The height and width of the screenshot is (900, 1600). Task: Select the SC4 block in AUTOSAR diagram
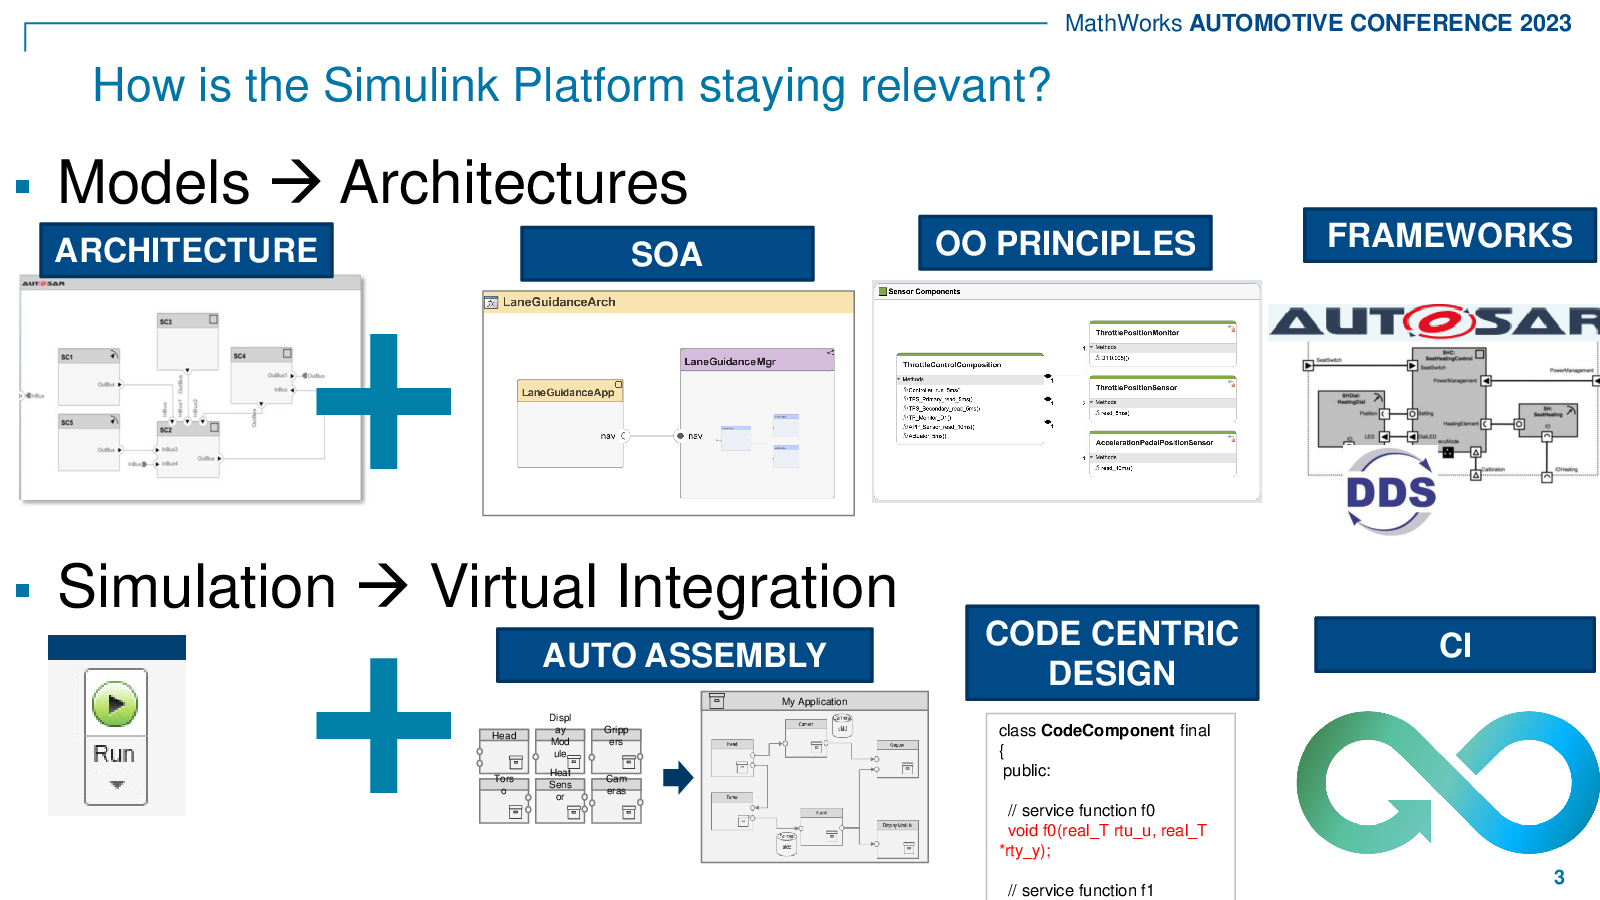tap(261, 375)
